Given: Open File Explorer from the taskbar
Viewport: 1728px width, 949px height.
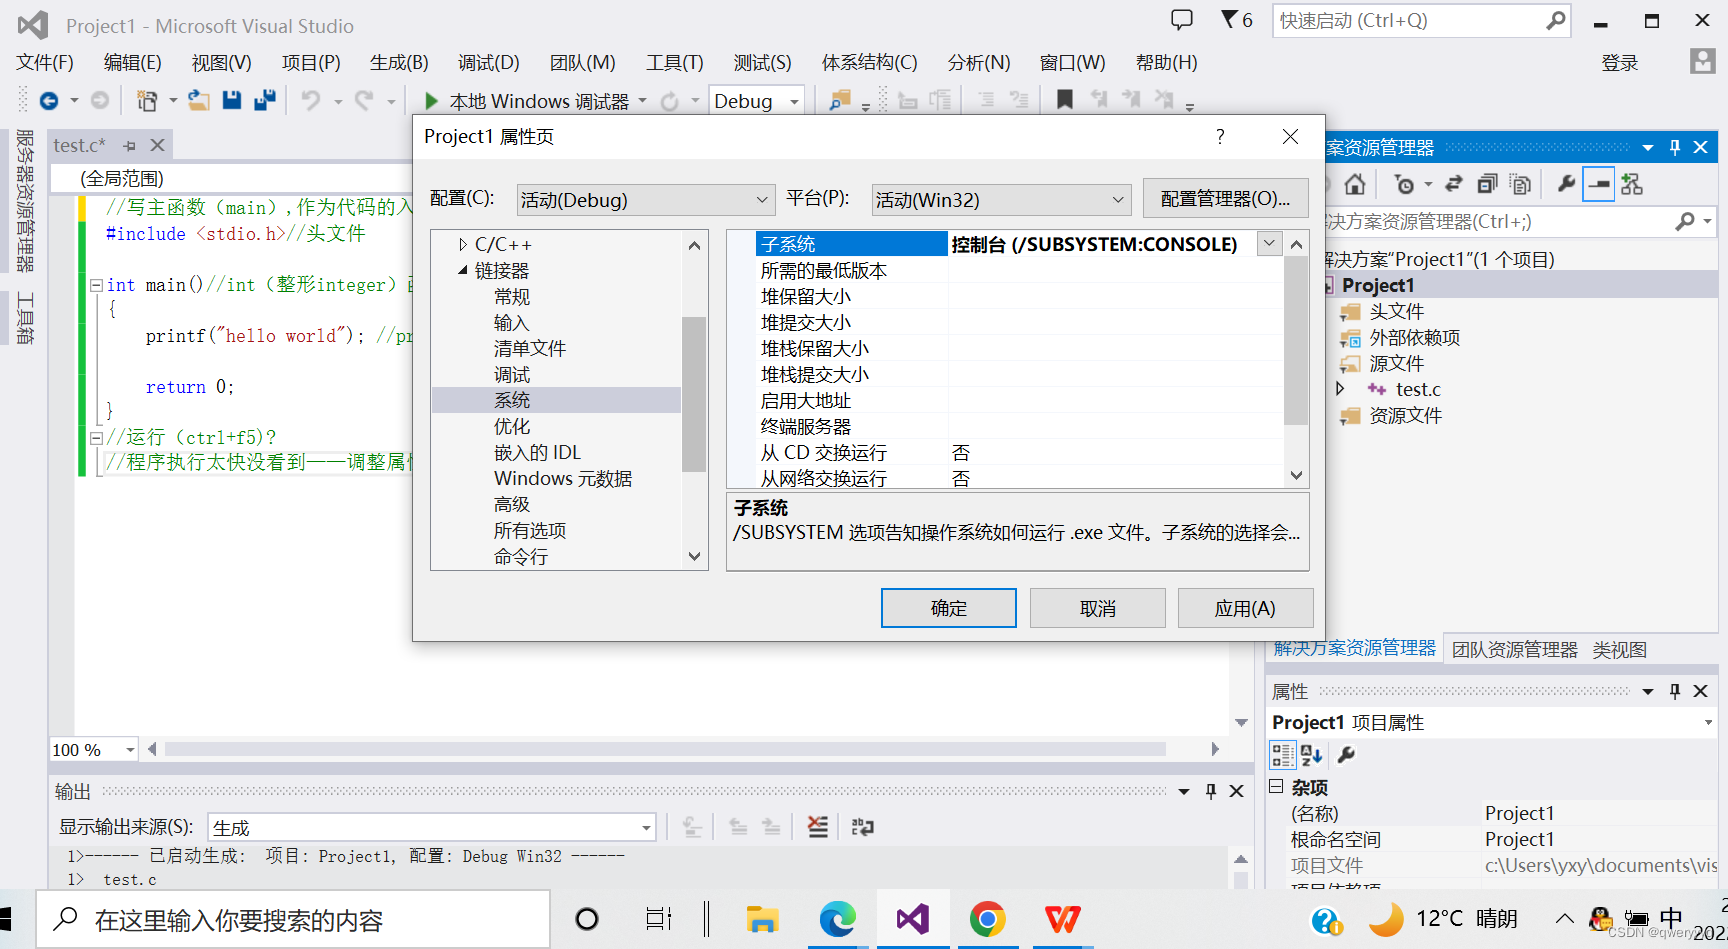Looking at the screenshot, I should (x=762, y=919).
